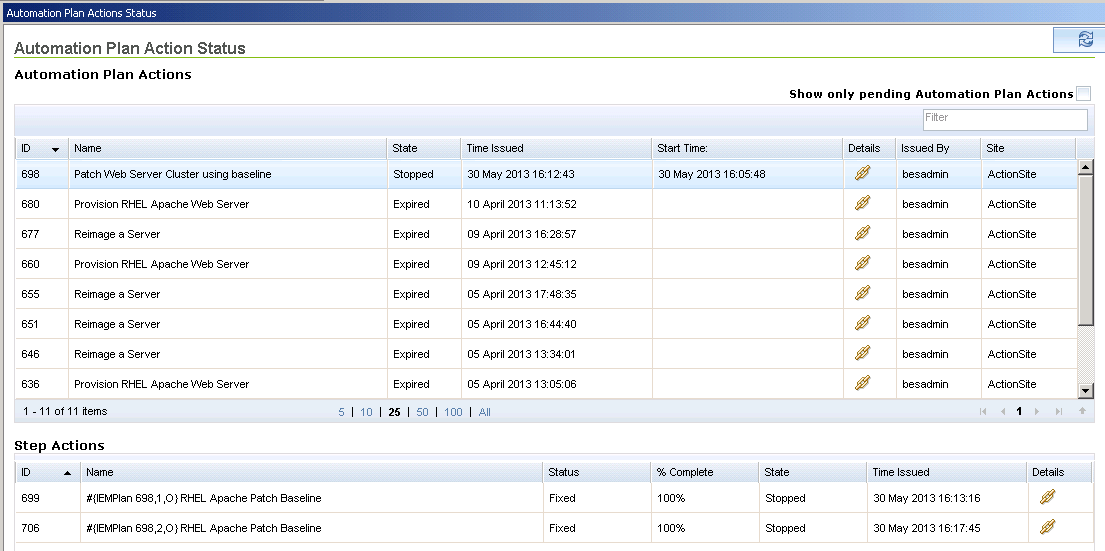The image size is (1105, 551).
Task: Click Fixed status of step 699
Action: 562,498
